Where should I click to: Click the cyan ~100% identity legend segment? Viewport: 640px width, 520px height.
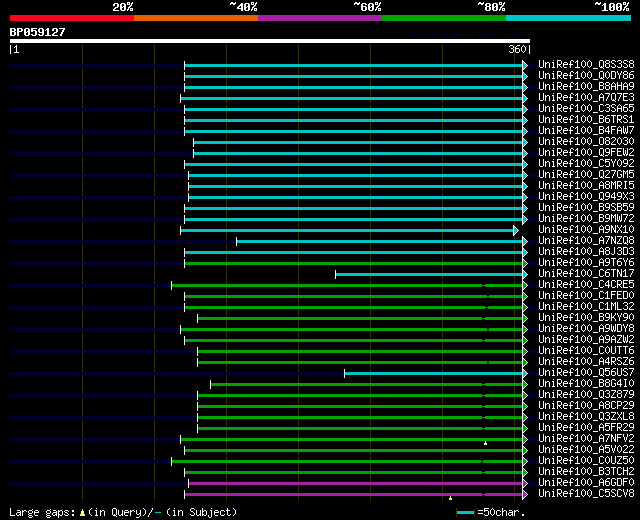tap(569, 18)
